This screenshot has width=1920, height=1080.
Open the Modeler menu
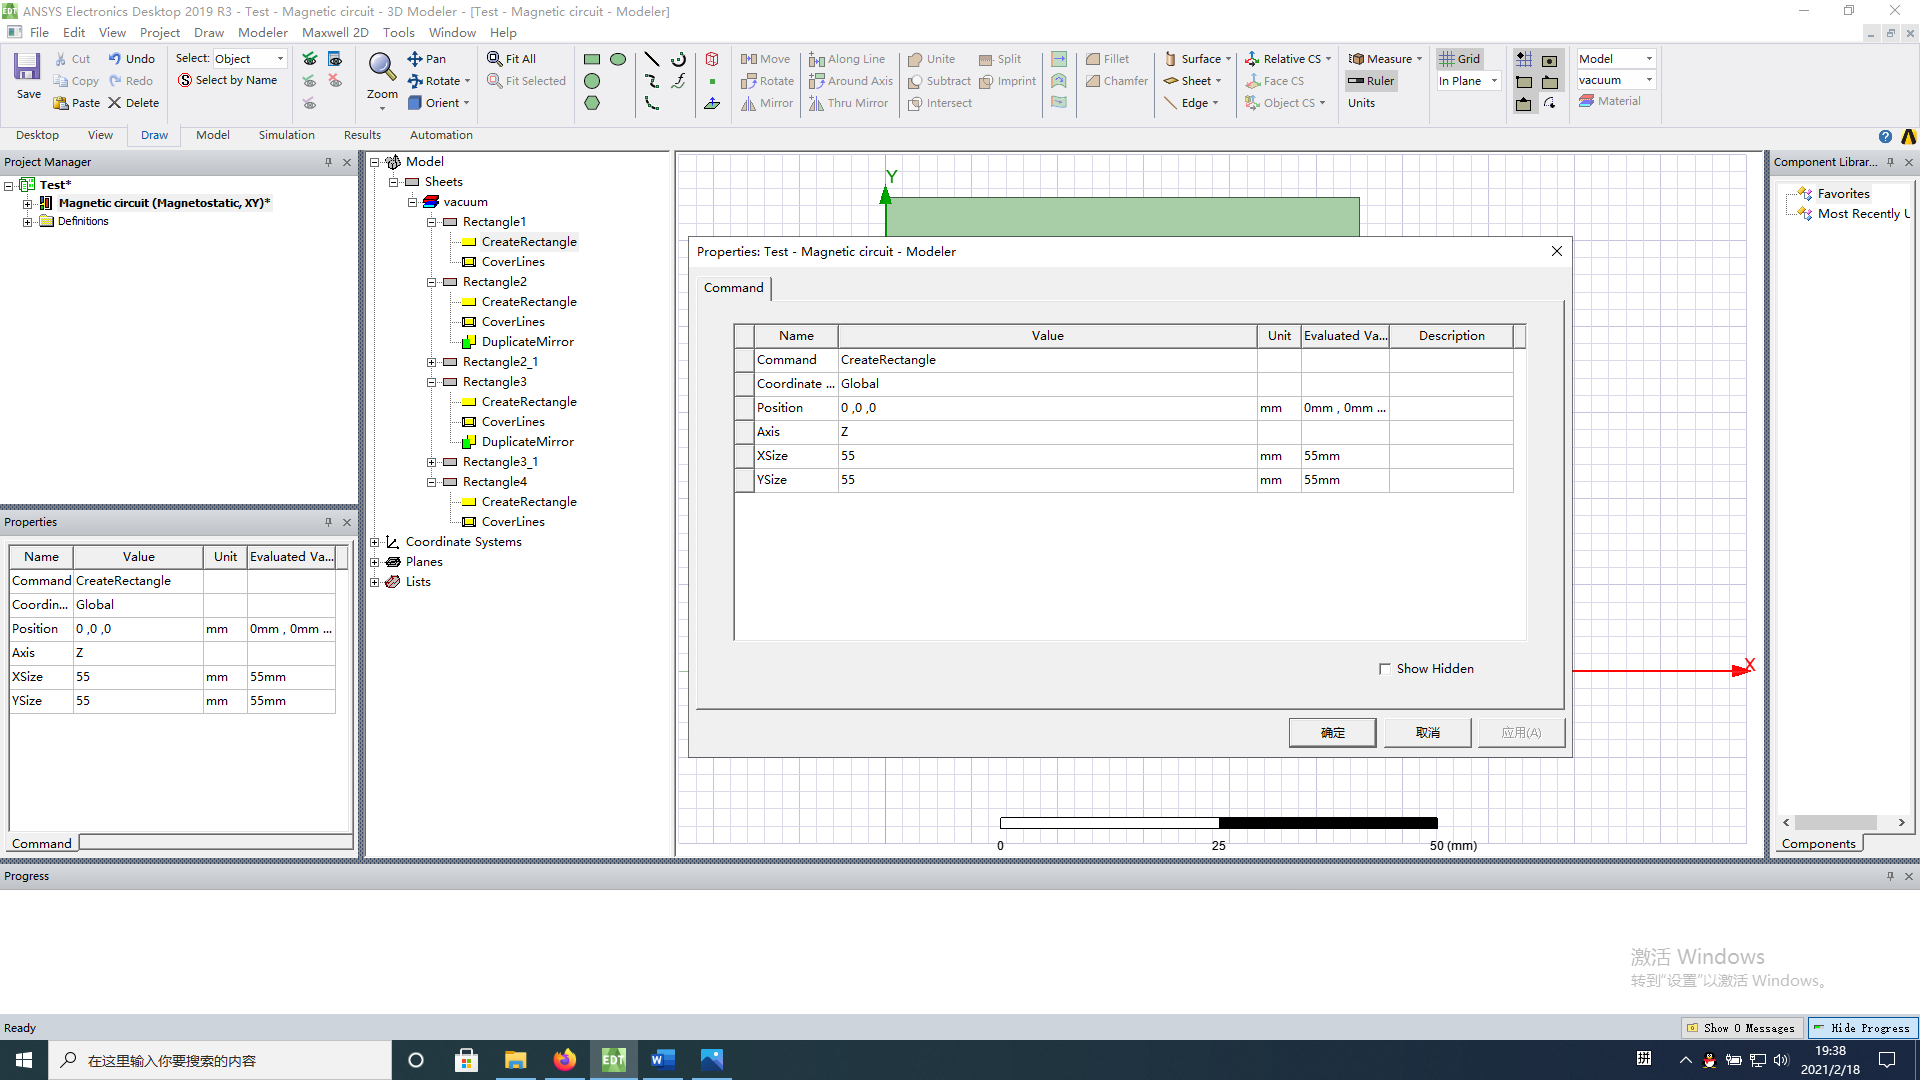tap(263, 32)
